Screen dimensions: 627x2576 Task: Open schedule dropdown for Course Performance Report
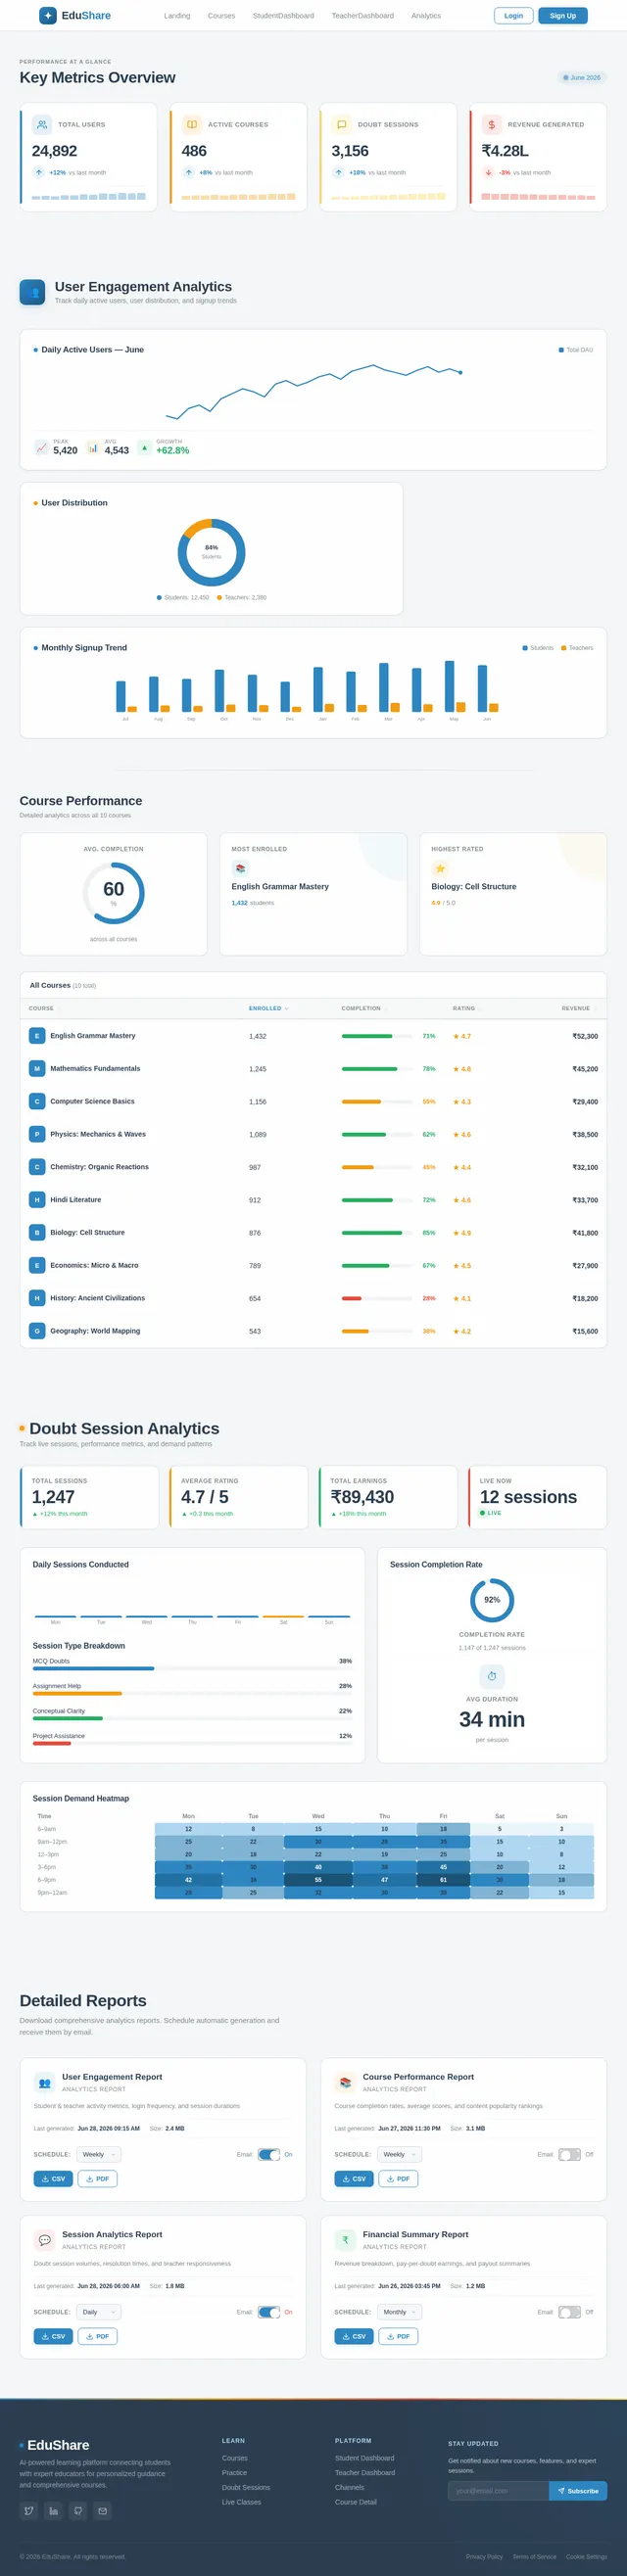click(400, 2154)
